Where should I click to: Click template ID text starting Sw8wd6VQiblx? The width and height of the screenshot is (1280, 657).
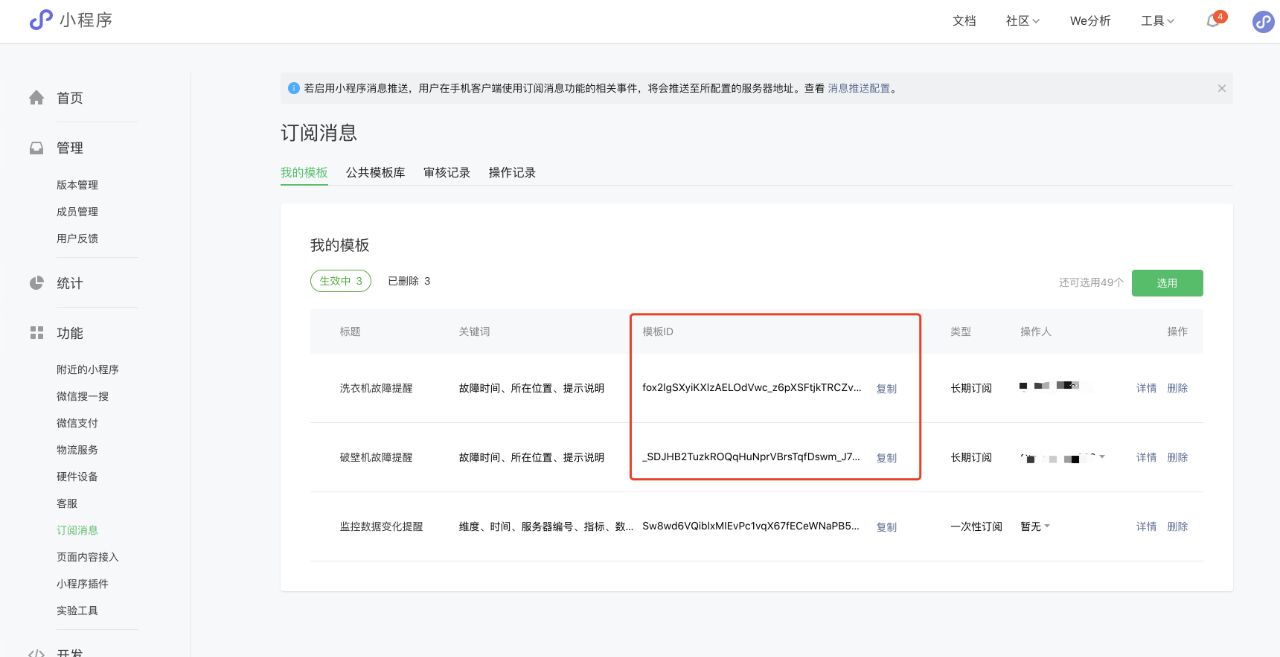pyautogui.click(x=752, y=526)
